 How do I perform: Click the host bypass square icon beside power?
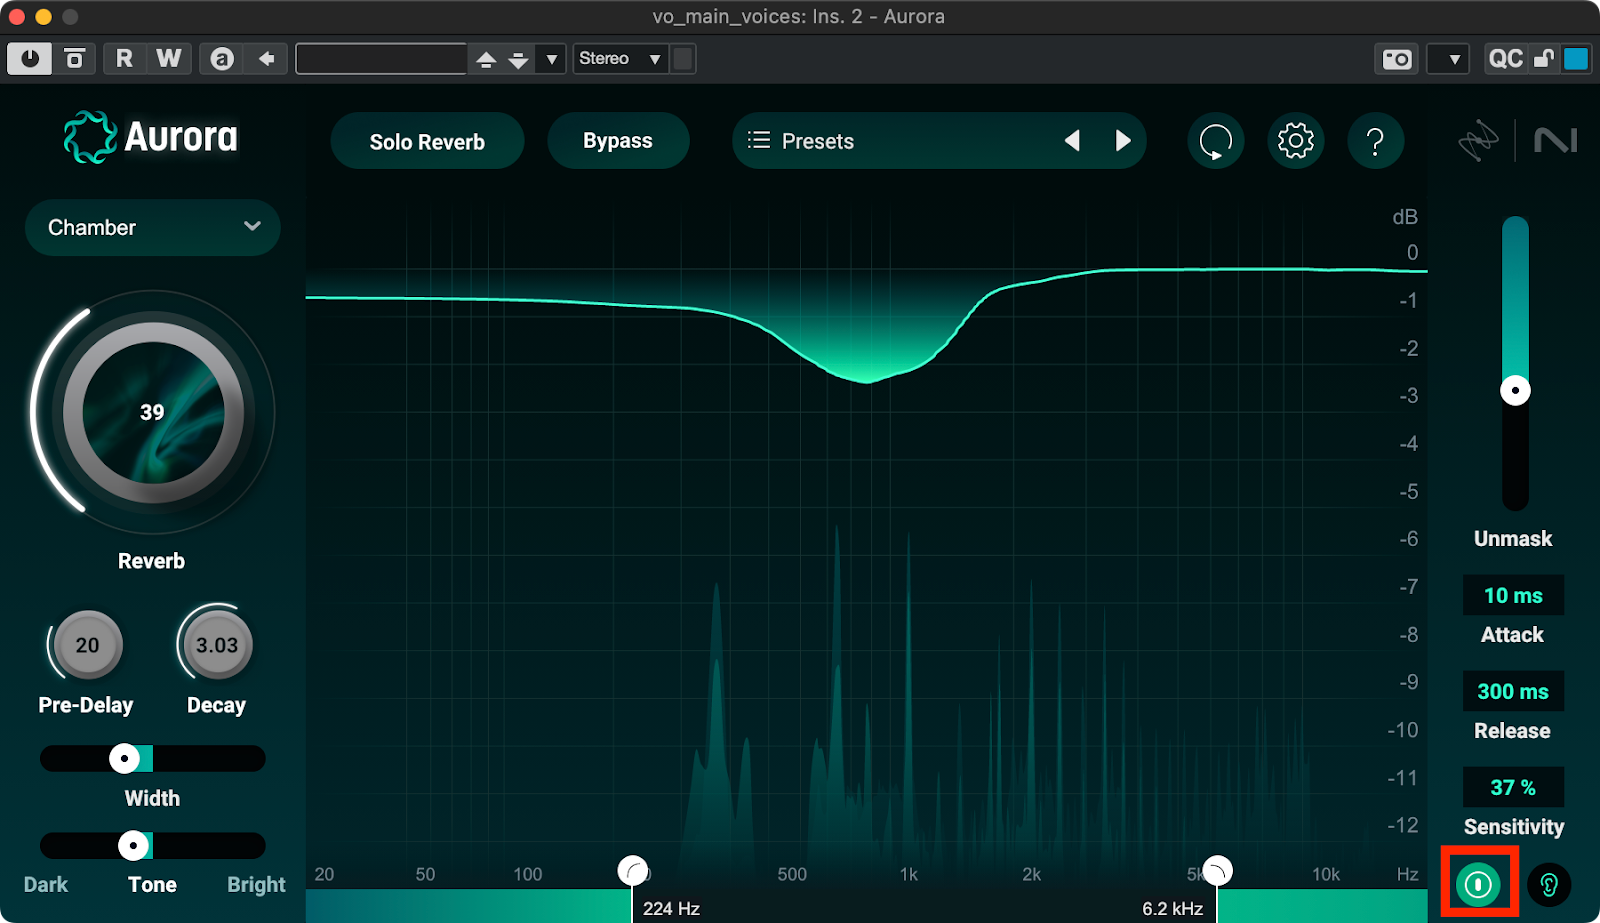pyautogui.click(x=75, y=59)
